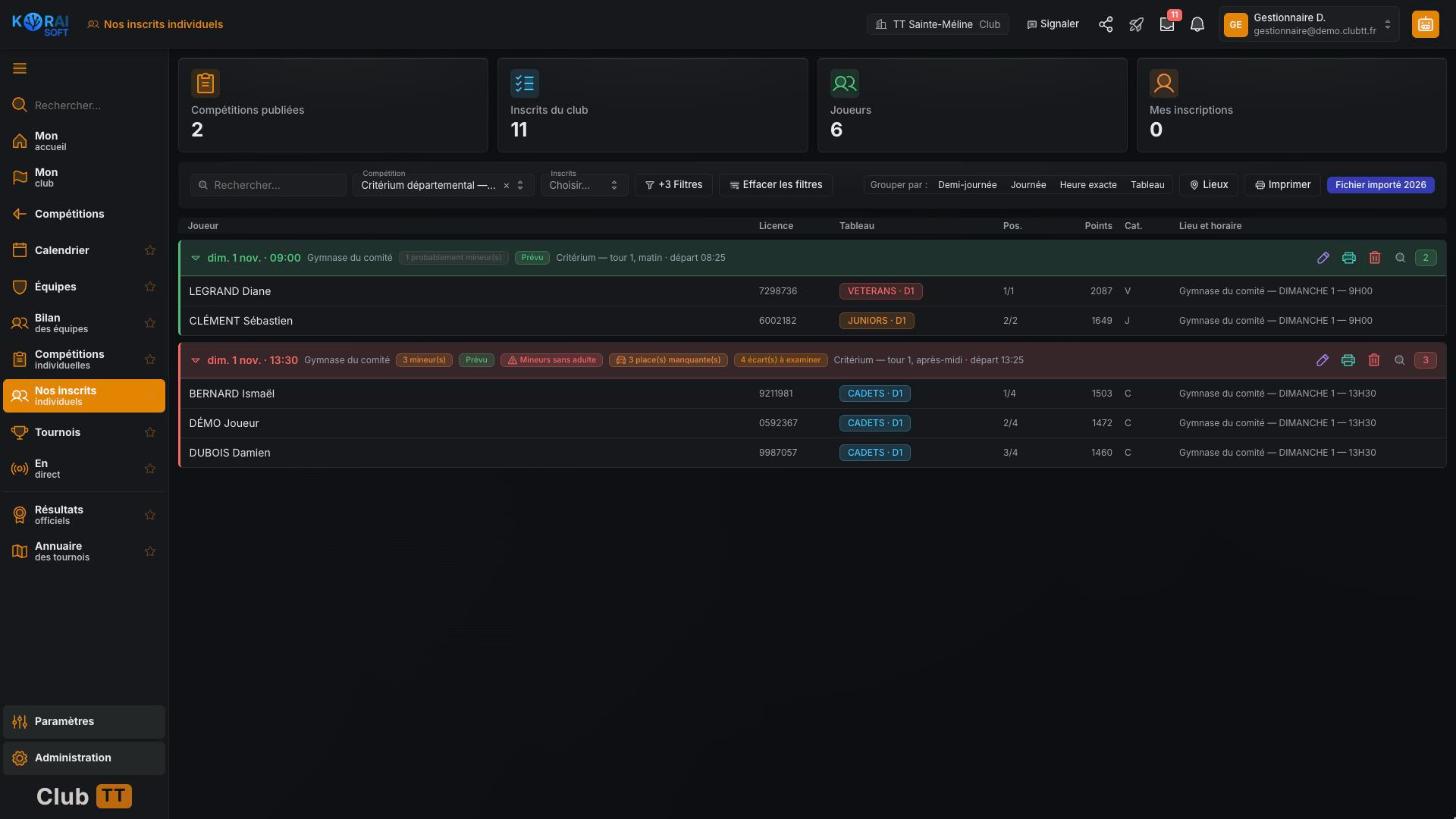Screen dimensions: 1456x819
Task: Click the share icon in the header
Action: [1106, 24]
